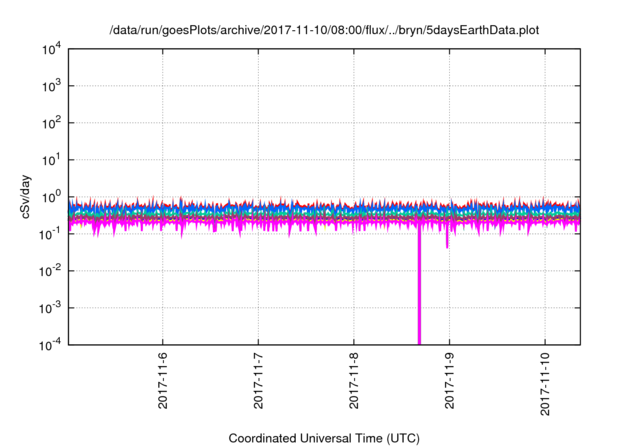Select the 2017-11-10 date tick label
Viewport: 640px width, 448px height.
pyautogui.click(x=545, y=385)
